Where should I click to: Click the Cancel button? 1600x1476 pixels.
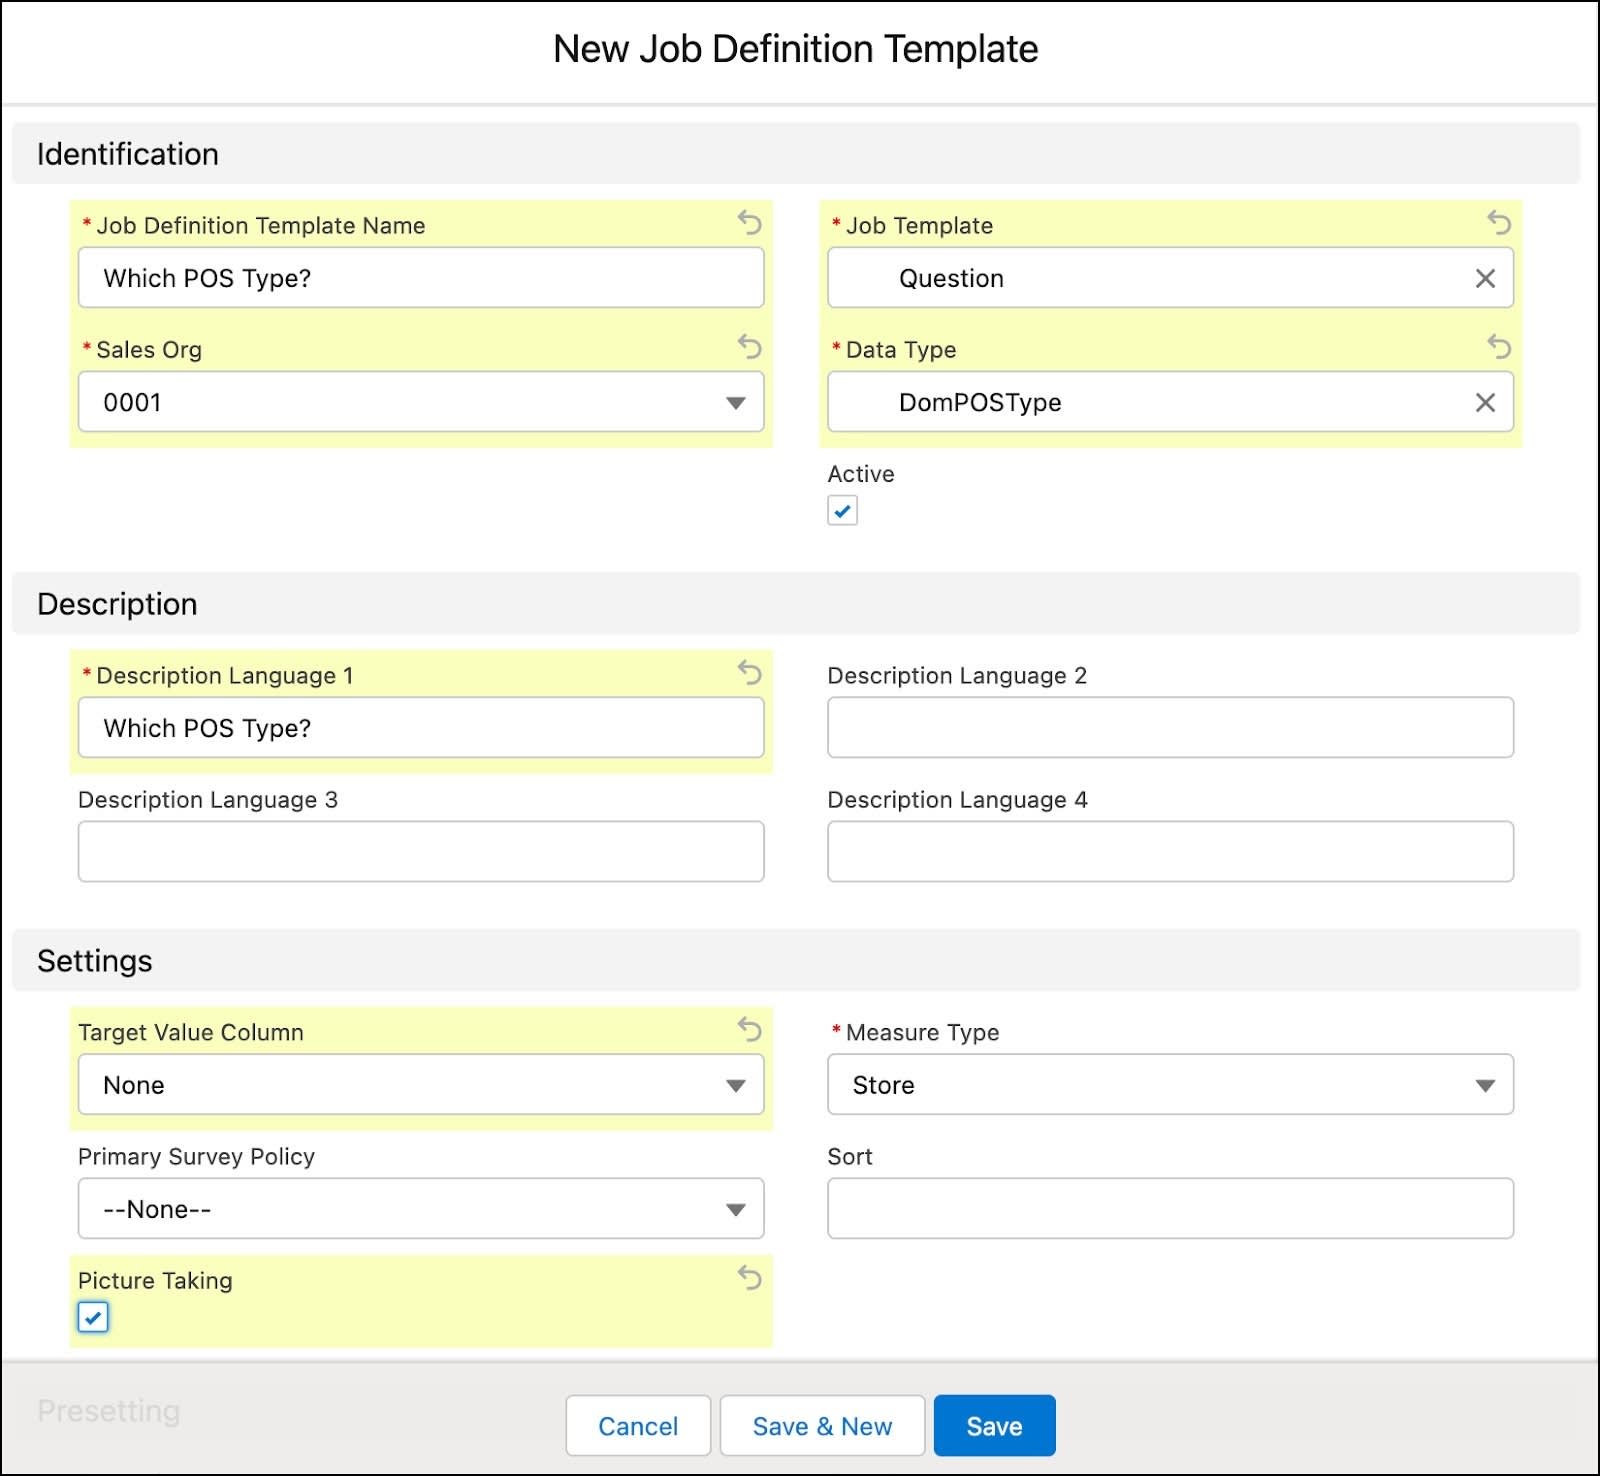click(x=638, y=1426)
